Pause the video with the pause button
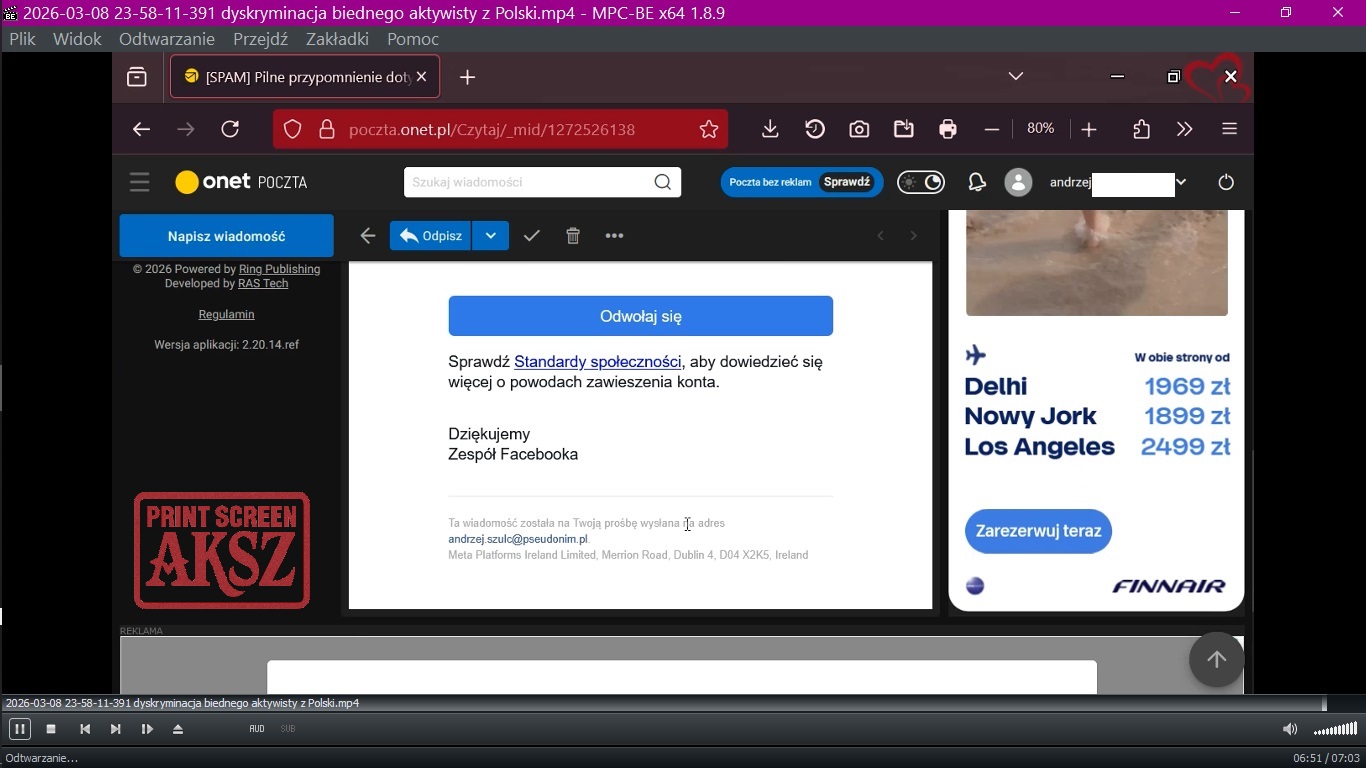The height and width of the screenshot is (768, 1366). pyautogui.click(x=19, y=729)
